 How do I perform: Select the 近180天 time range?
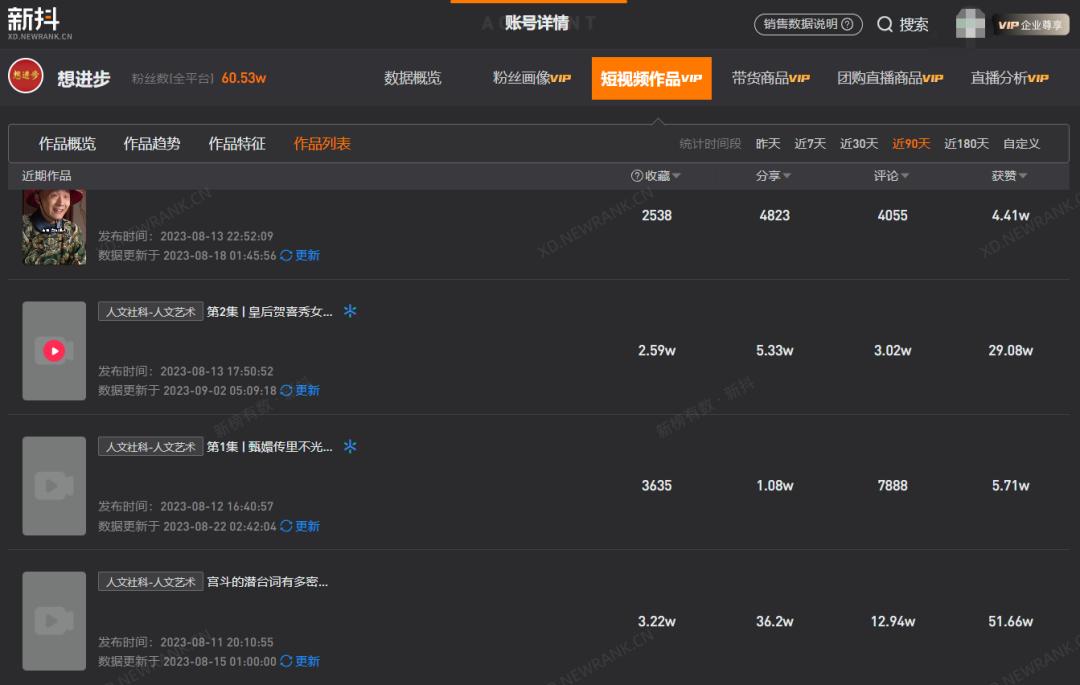click(x=966, y=143)
